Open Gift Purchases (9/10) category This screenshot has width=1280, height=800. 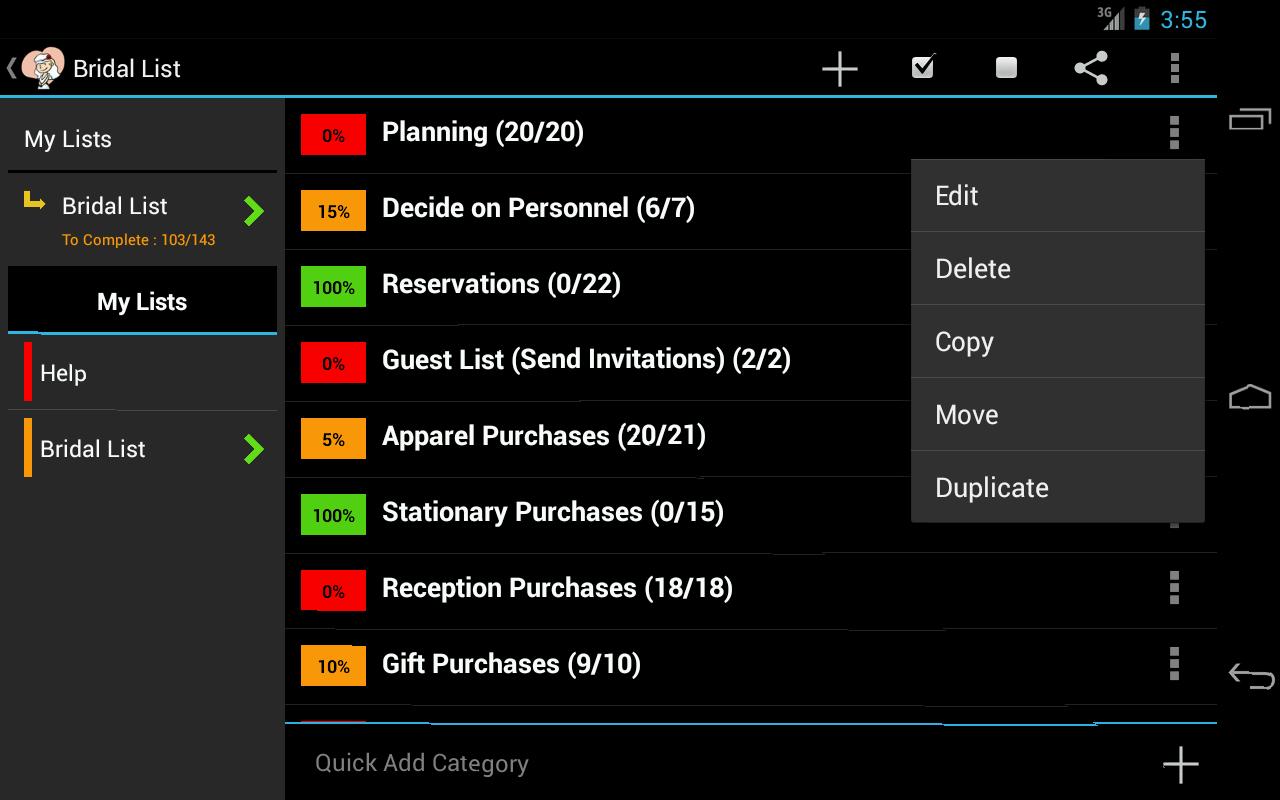tap(511, 664)
